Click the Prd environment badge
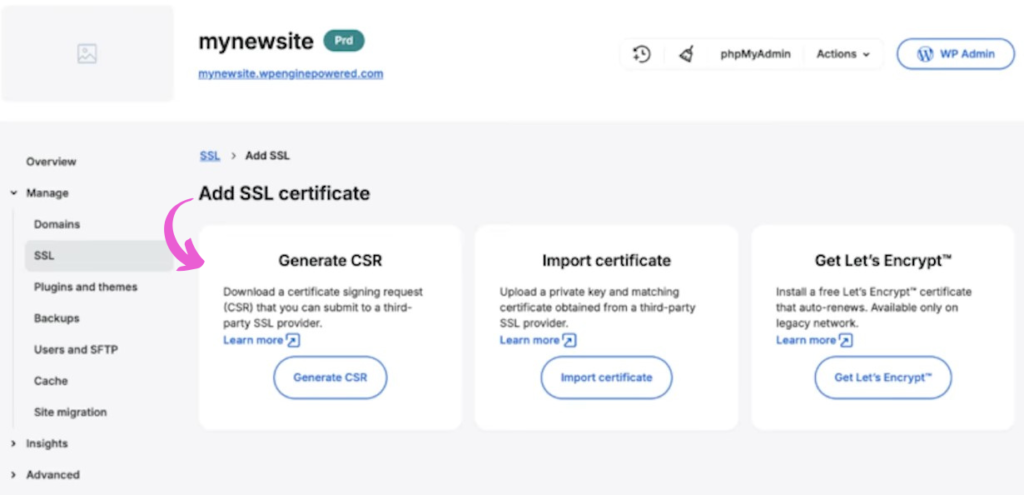 point(344,41)
